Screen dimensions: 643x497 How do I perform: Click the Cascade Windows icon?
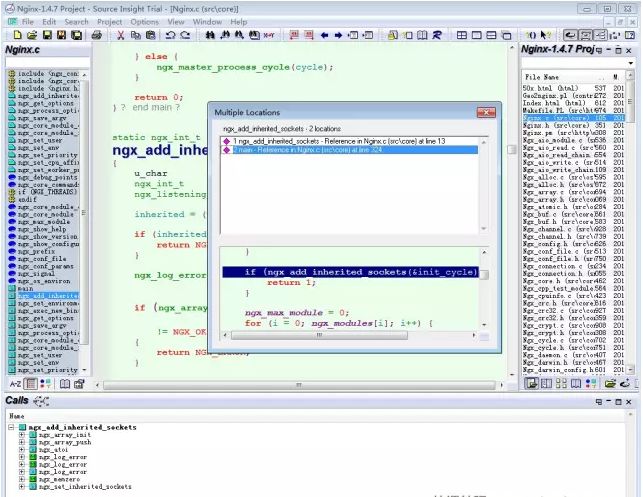pos(507,35)
